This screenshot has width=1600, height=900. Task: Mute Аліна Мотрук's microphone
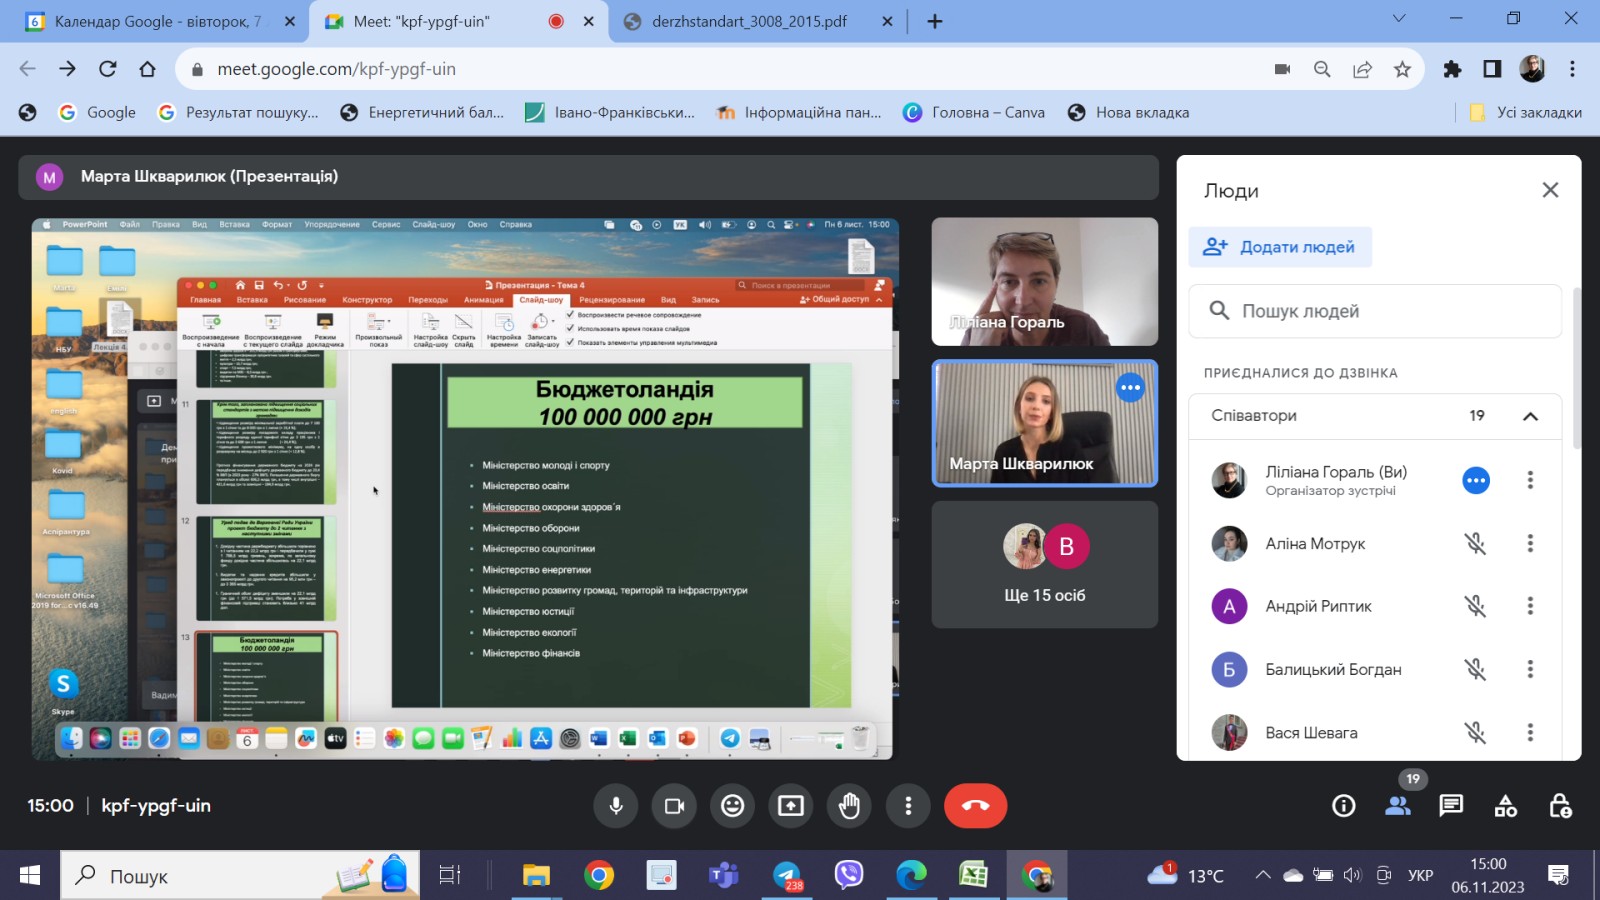pyautogui.click(x=1475, y=544)
